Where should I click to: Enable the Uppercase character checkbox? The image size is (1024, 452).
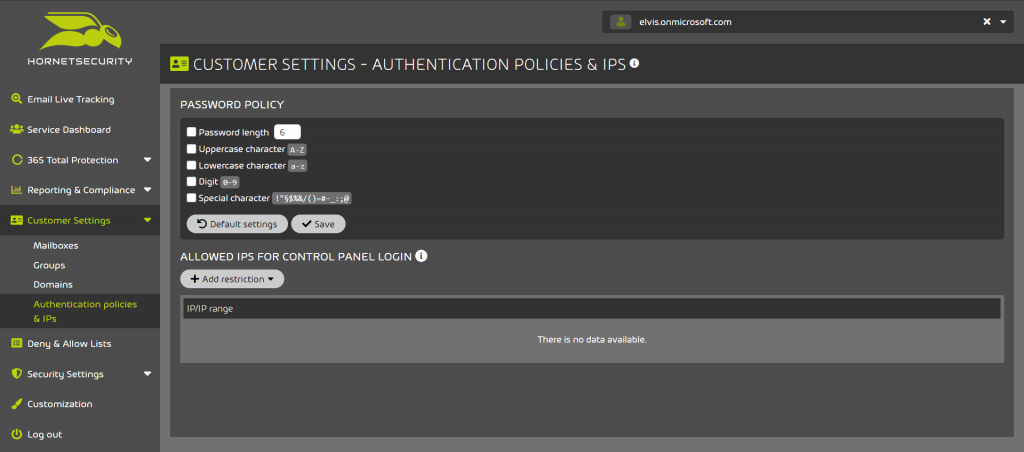(191, 149)
